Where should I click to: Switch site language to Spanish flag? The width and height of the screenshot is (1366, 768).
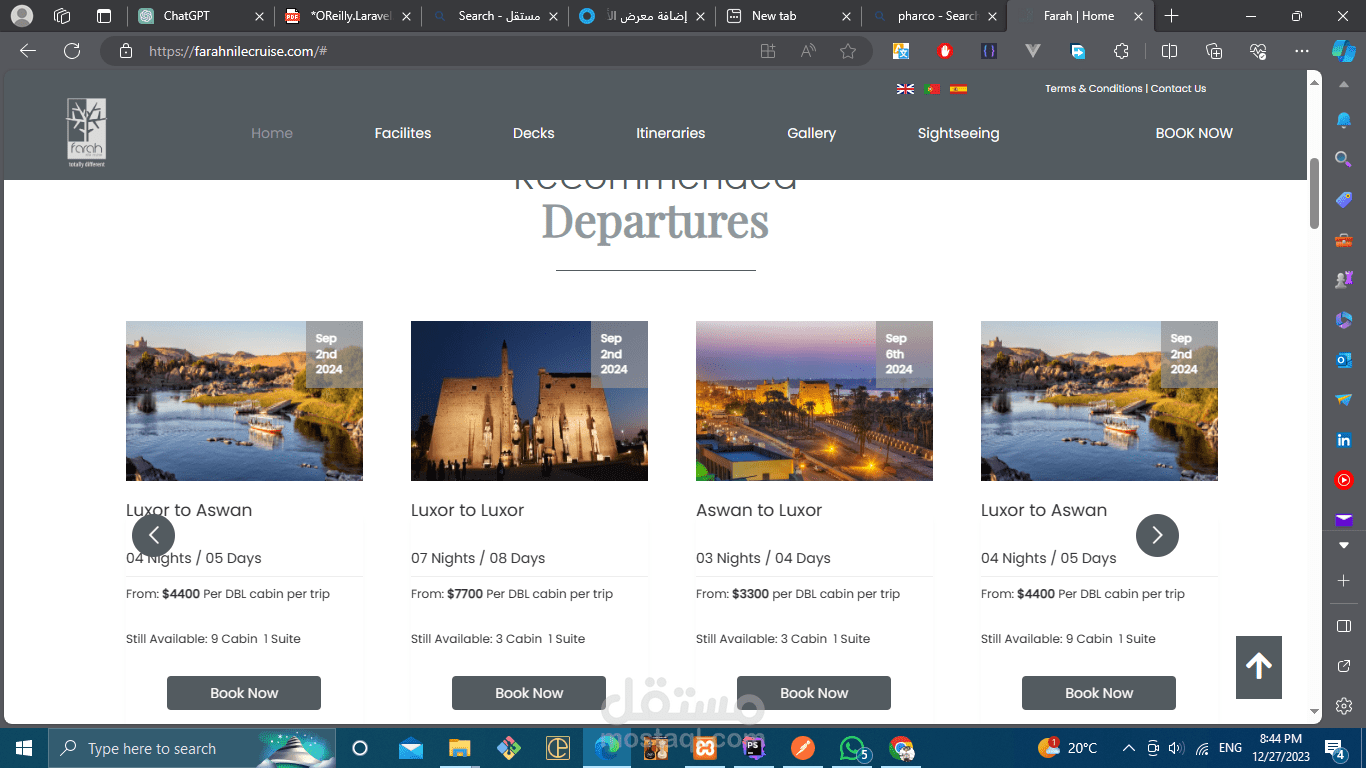958,88
